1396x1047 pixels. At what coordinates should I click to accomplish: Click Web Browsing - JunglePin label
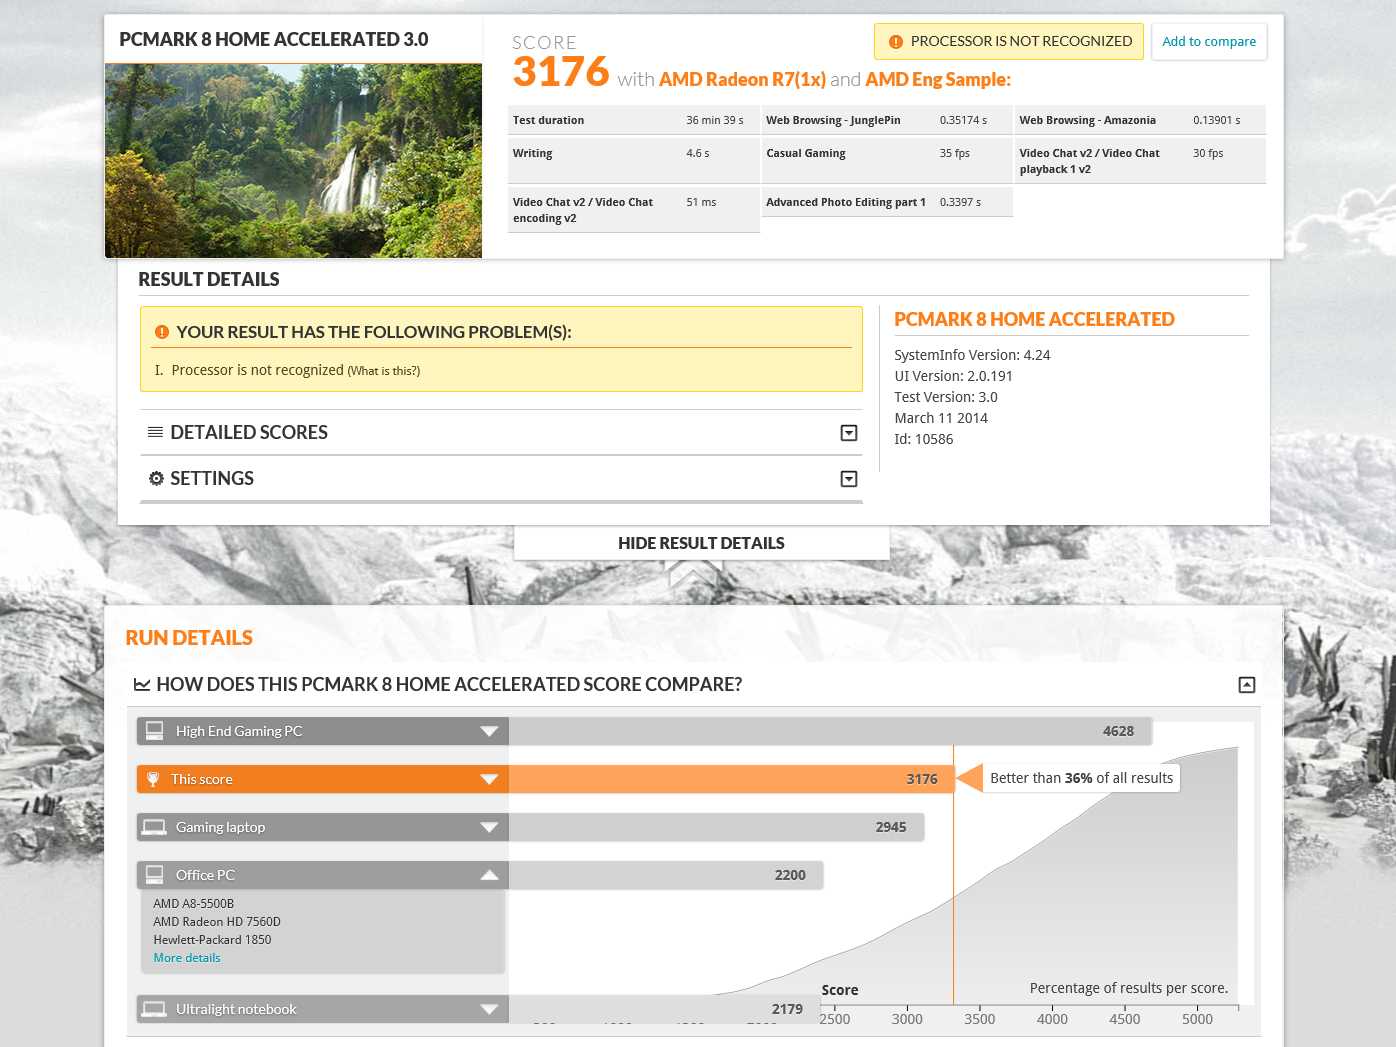(833, 120)
